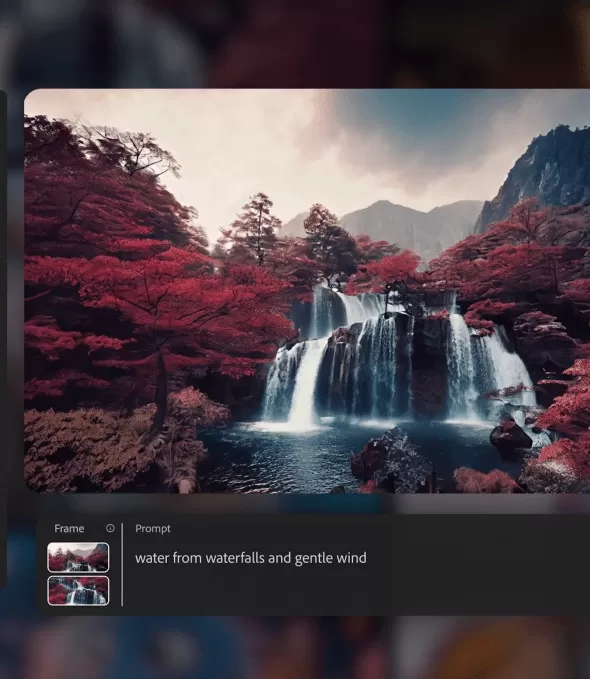Click the vertical divider between Frame and Prompt
The height and width of the screenshot is (679, 590).
click(x=122, y=564)
